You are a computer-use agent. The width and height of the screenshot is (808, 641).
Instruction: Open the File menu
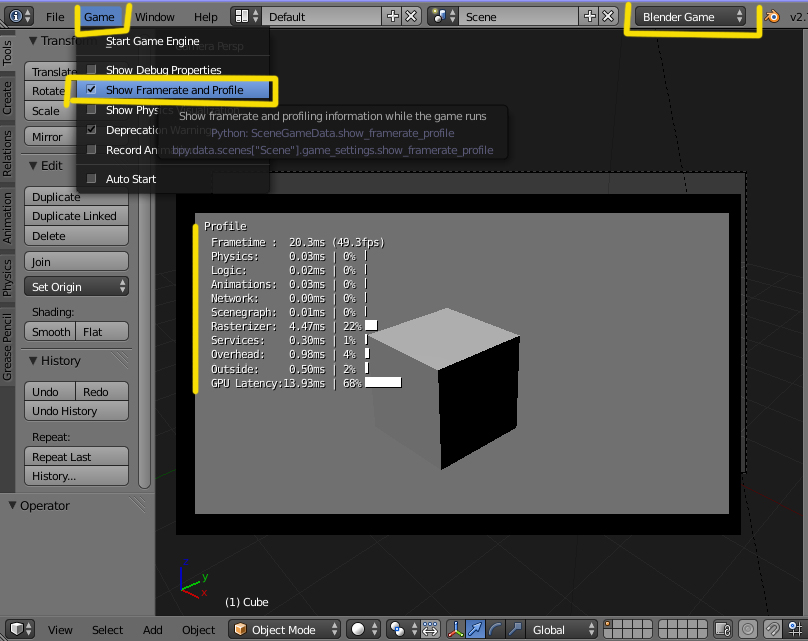(x=55, y=16)
